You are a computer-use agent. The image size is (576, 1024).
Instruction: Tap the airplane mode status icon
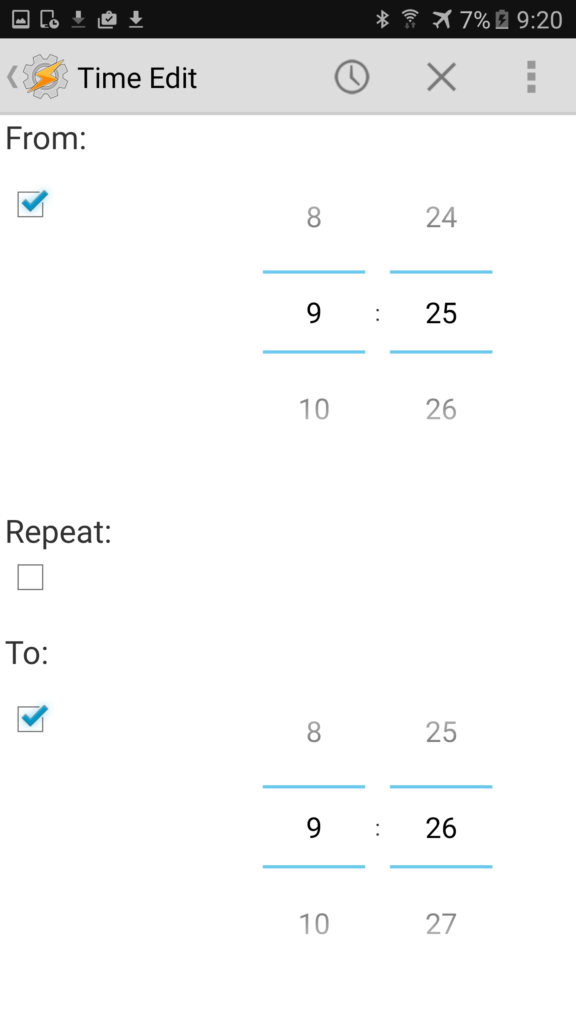pyautogui.click(x=441, y=20)
